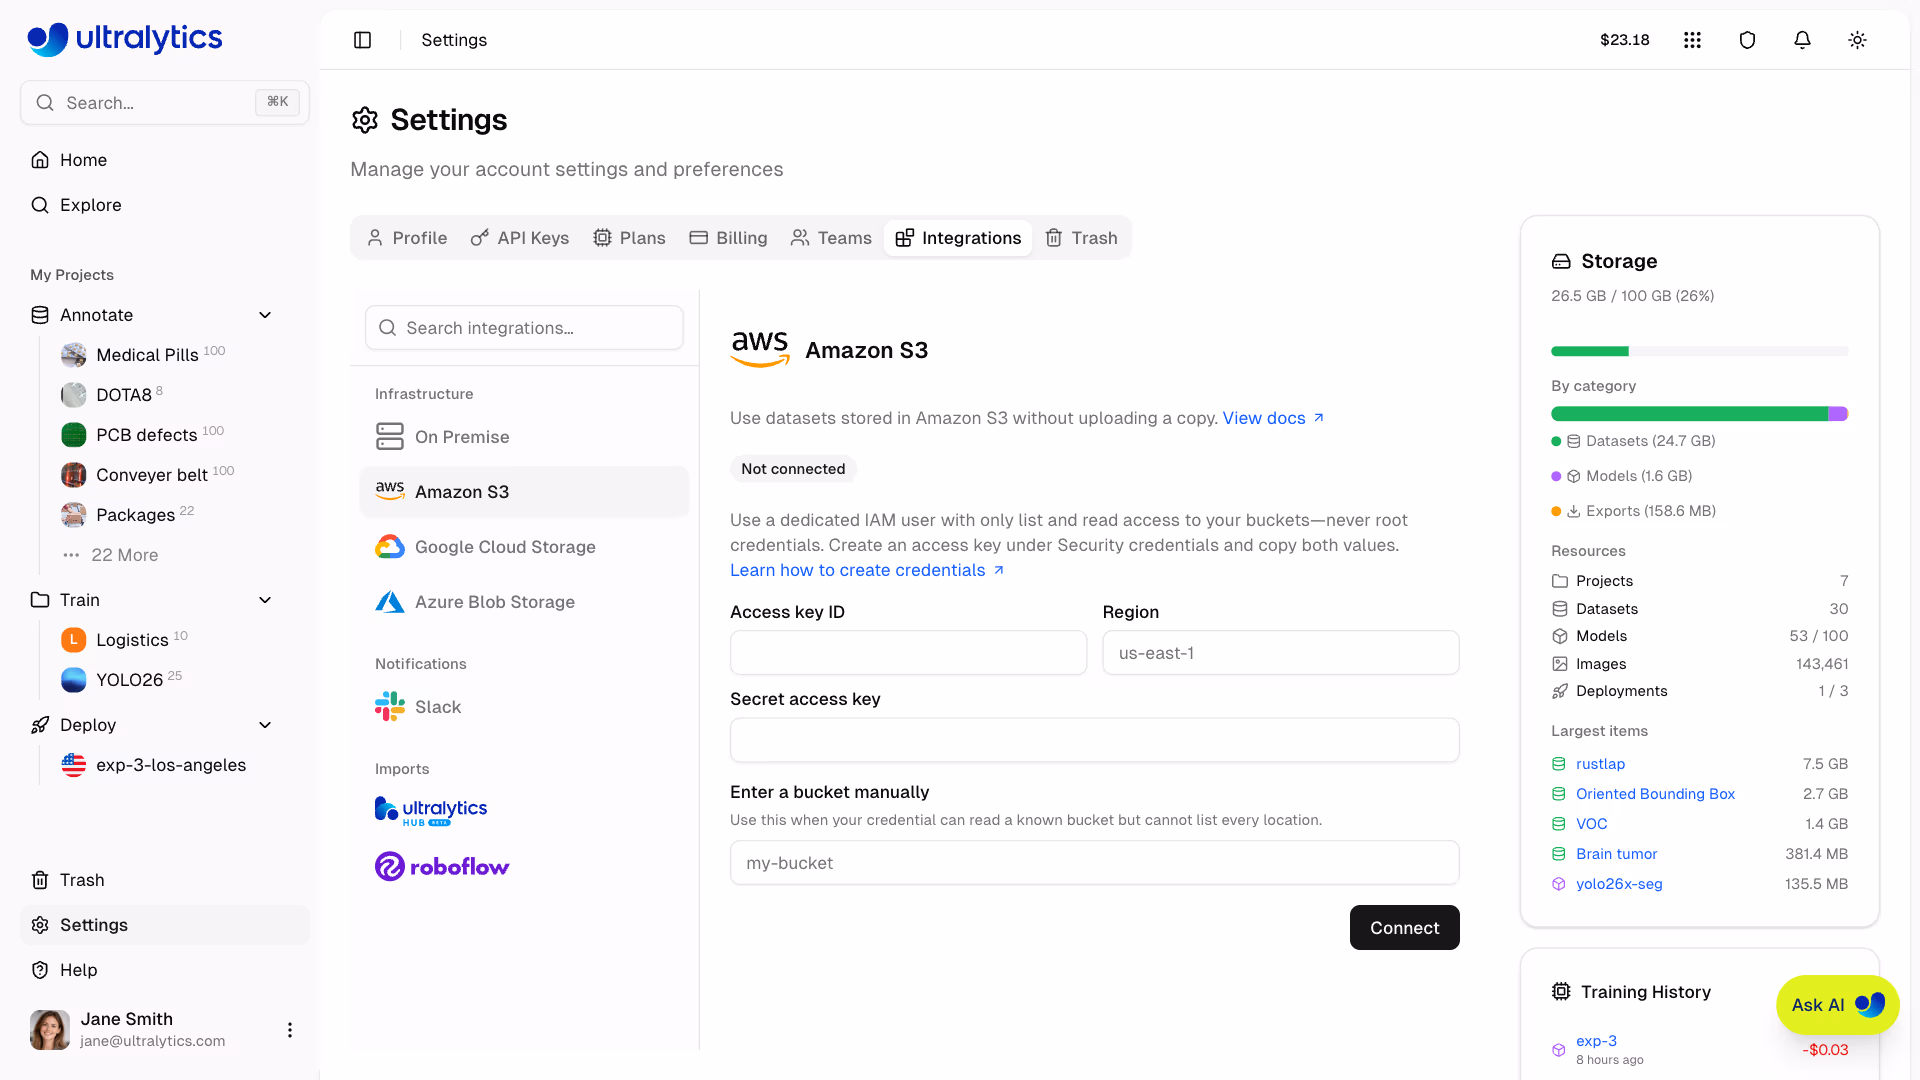Image resolution: width=1920 pixels, height=1080 pixels.
Task: Switch theme with the sun icon
Action: click(x=1857, y=40)
